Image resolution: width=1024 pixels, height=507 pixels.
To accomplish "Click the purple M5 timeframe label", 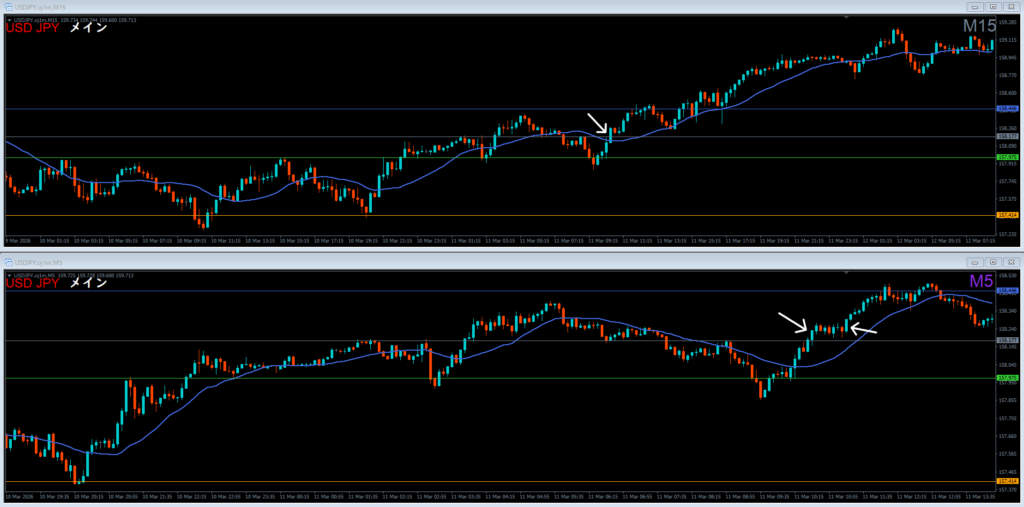I will pos(981,282).
